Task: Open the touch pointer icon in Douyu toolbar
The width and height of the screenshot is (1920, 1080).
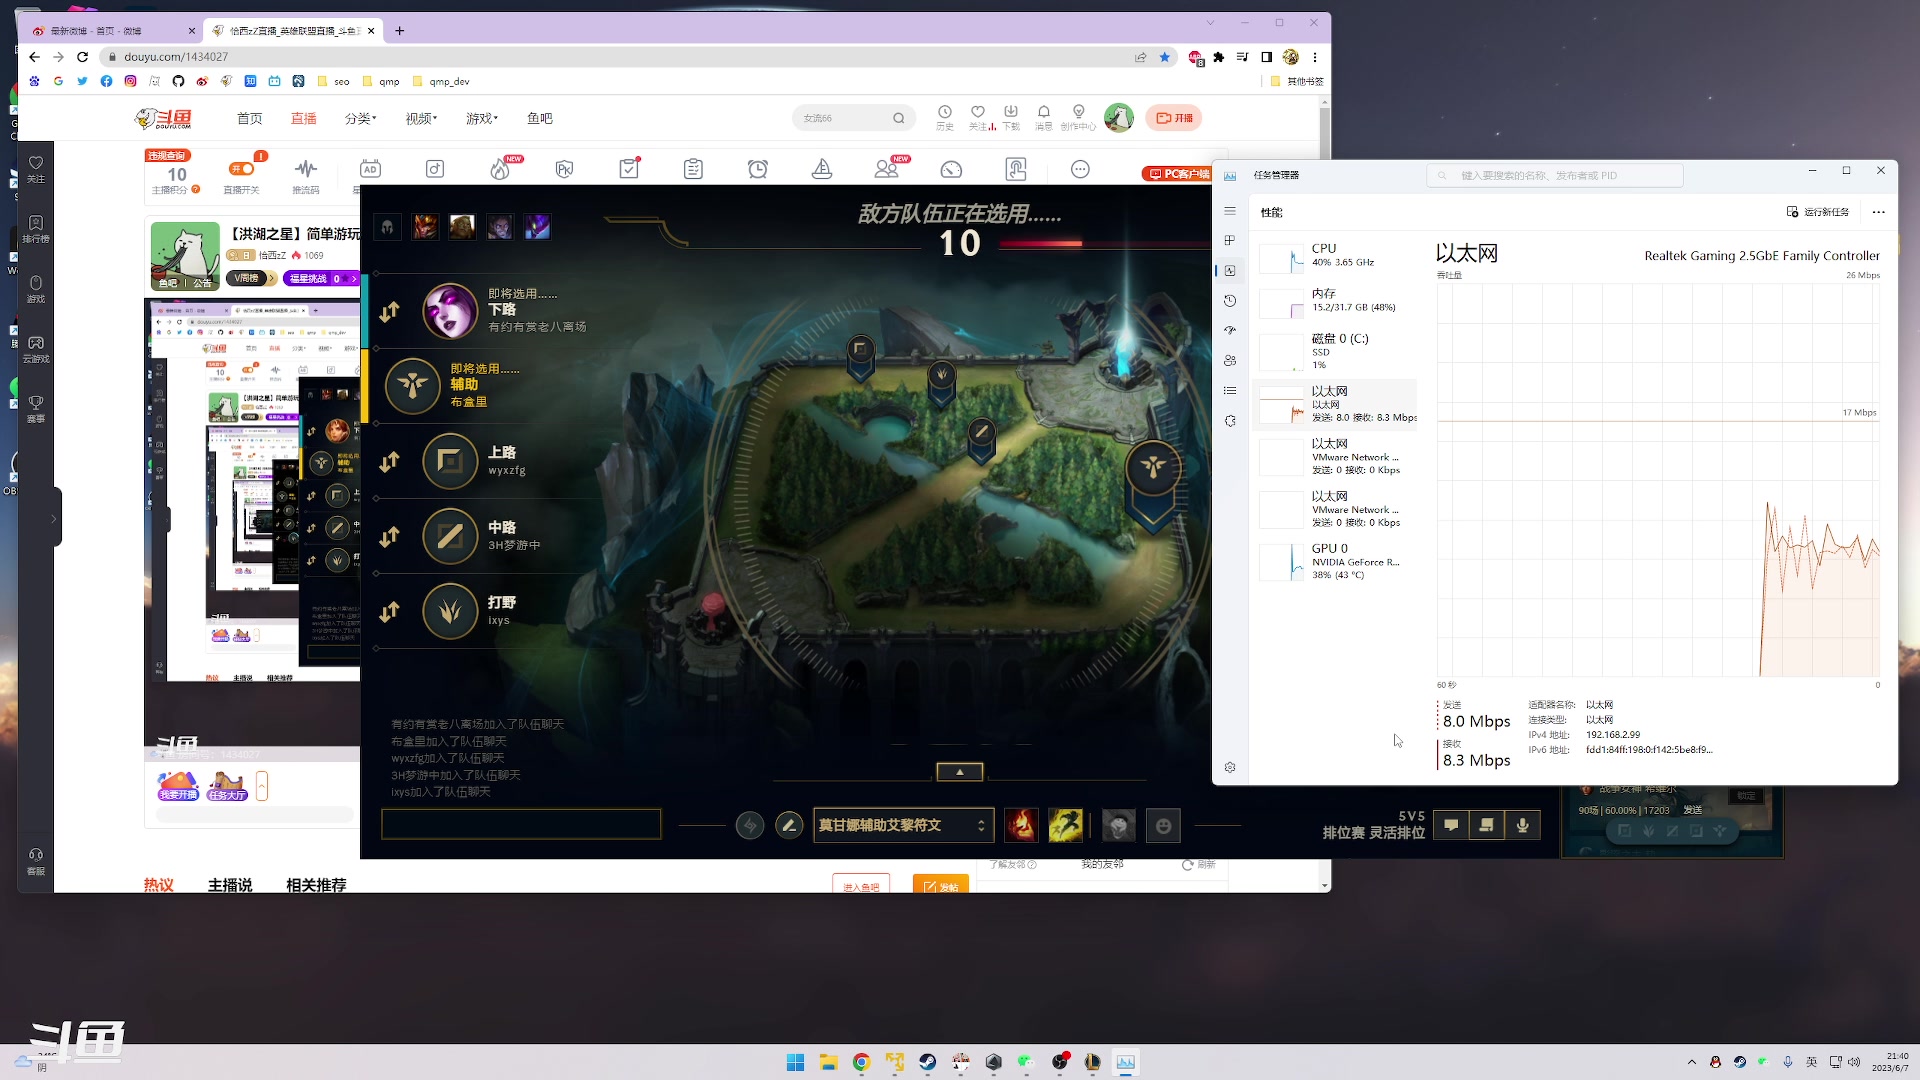Action: [x=1016, y=169]
